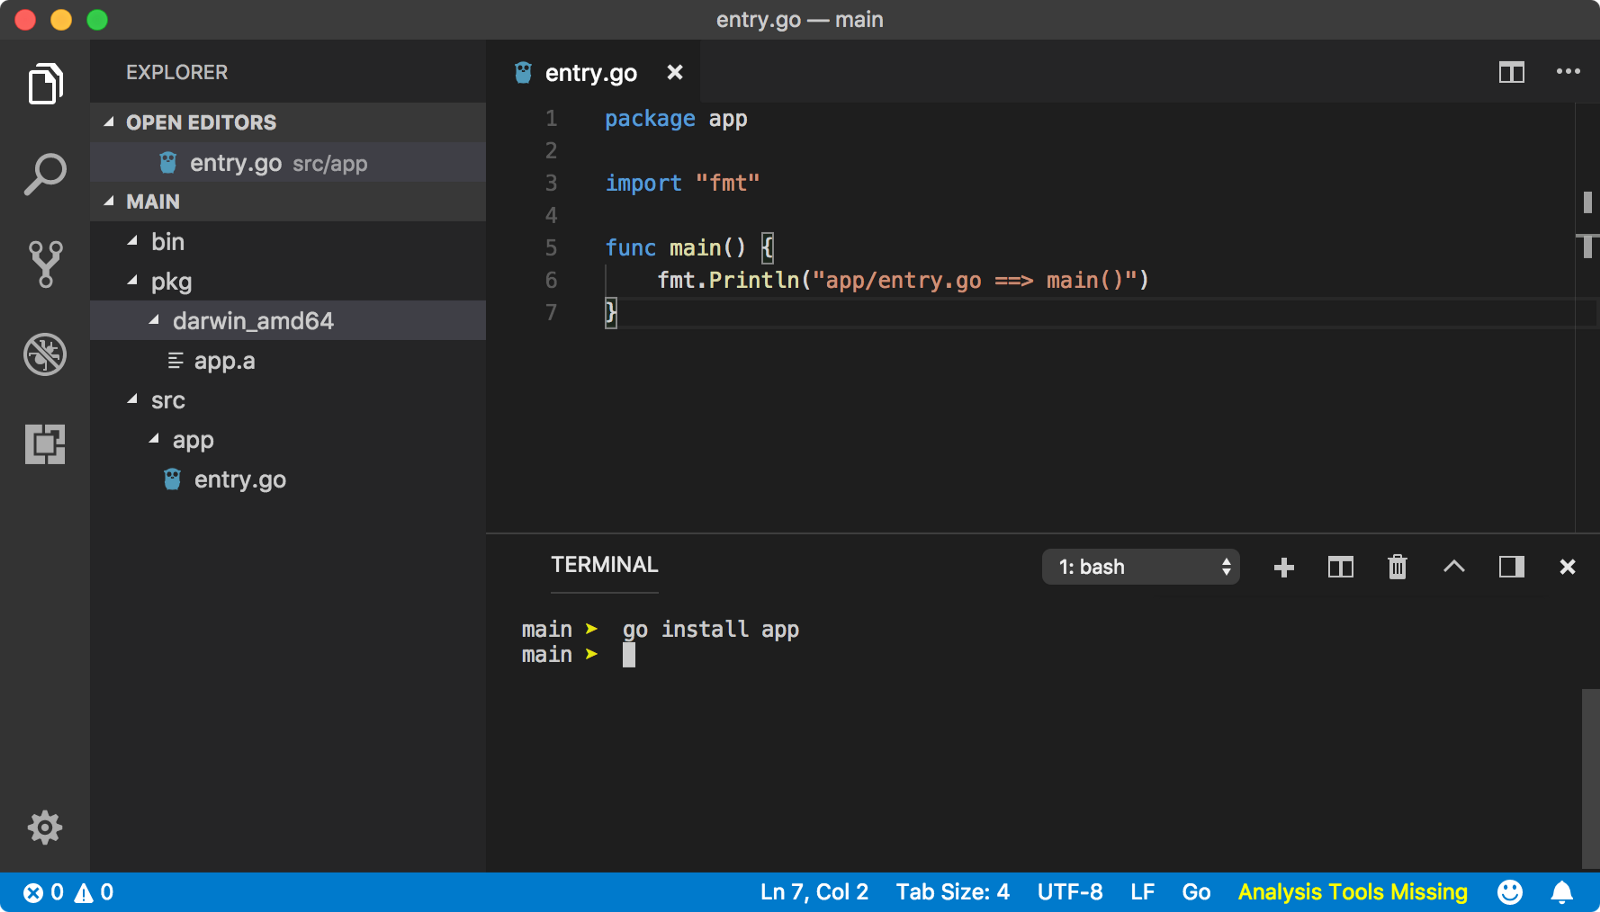Change end of line sequence LF

pos(1142,892)
